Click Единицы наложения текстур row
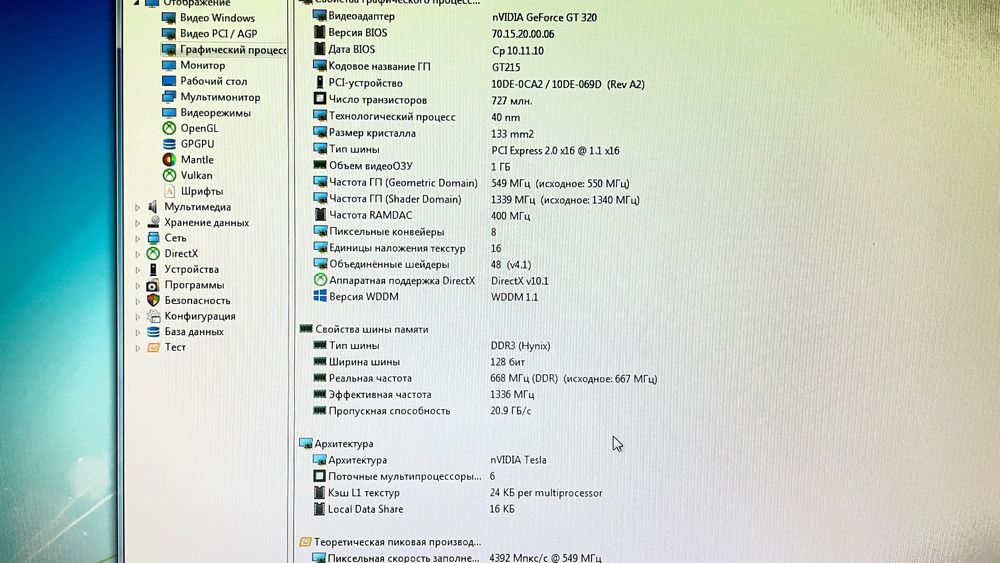Screen dimensions: 1000x563 point(407,248)
